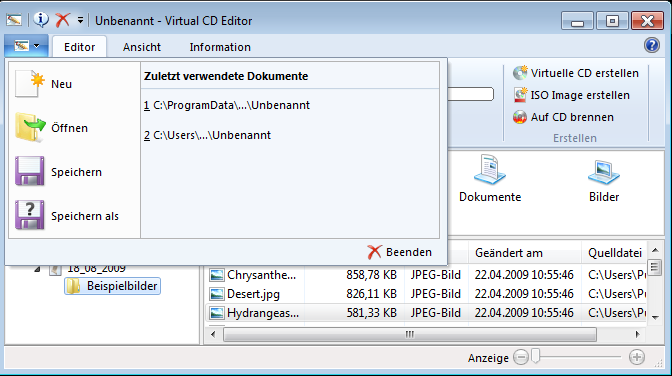Click size cell 826,11 KB

tap(372, 294)
